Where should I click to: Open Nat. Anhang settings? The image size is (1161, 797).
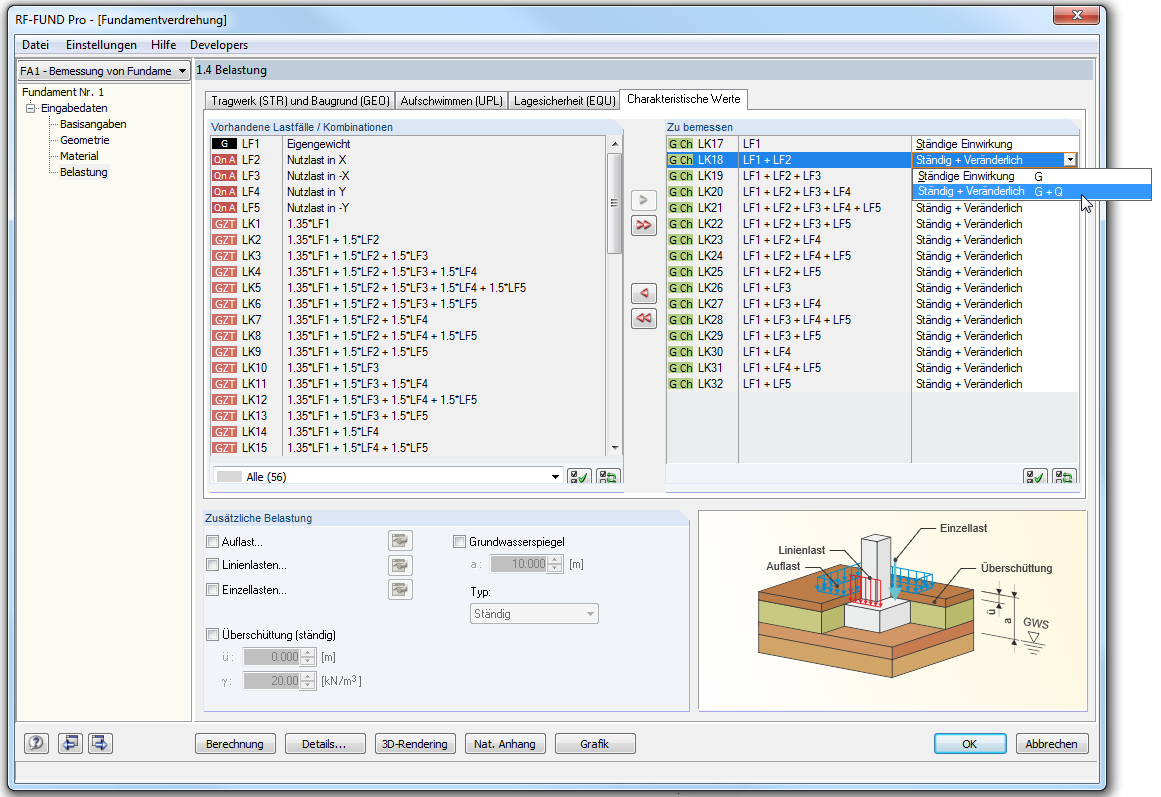click(x=505, y=744)
